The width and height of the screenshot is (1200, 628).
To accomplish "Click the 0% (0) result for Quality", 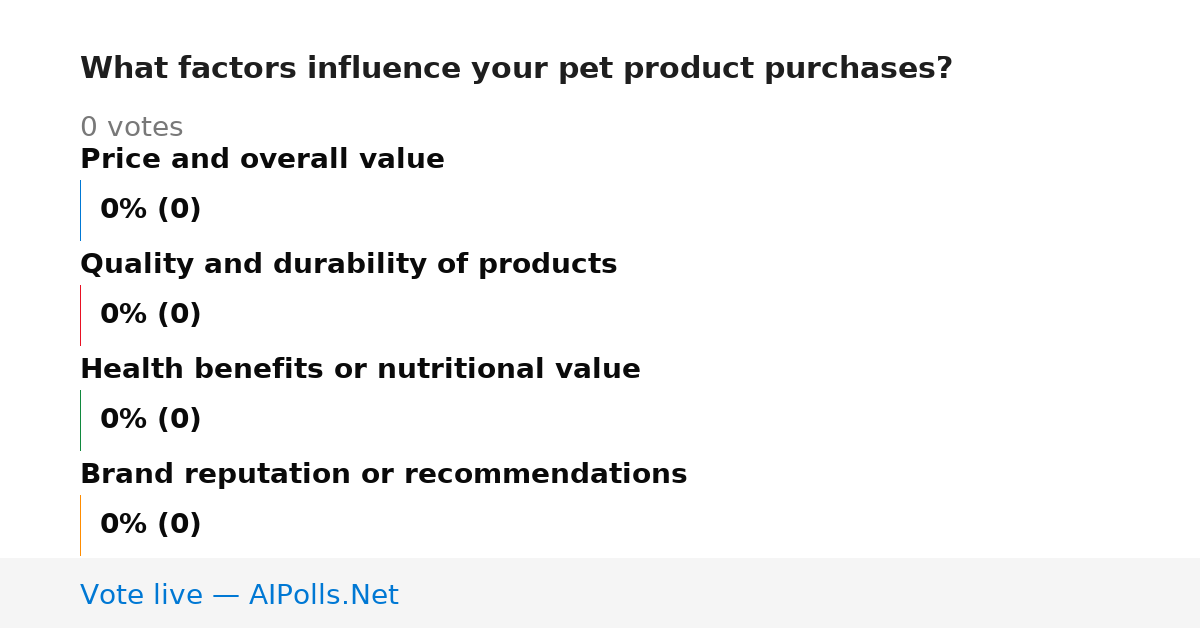I will (150, 315).
